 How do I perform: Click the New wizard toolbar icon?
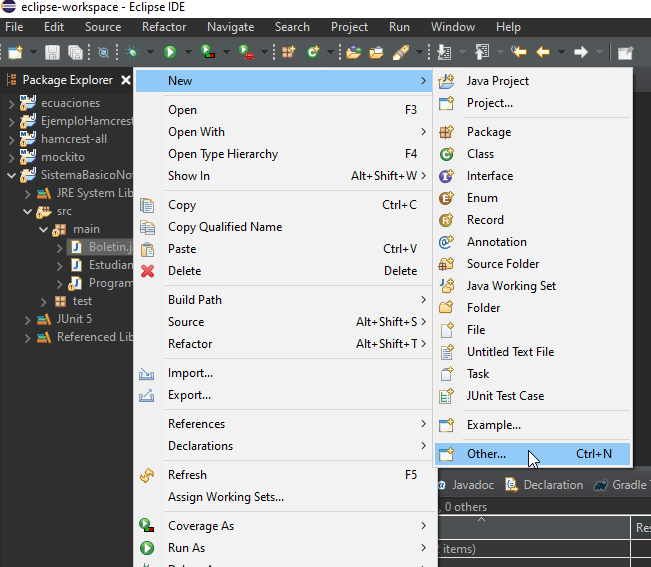coord(15,52)
